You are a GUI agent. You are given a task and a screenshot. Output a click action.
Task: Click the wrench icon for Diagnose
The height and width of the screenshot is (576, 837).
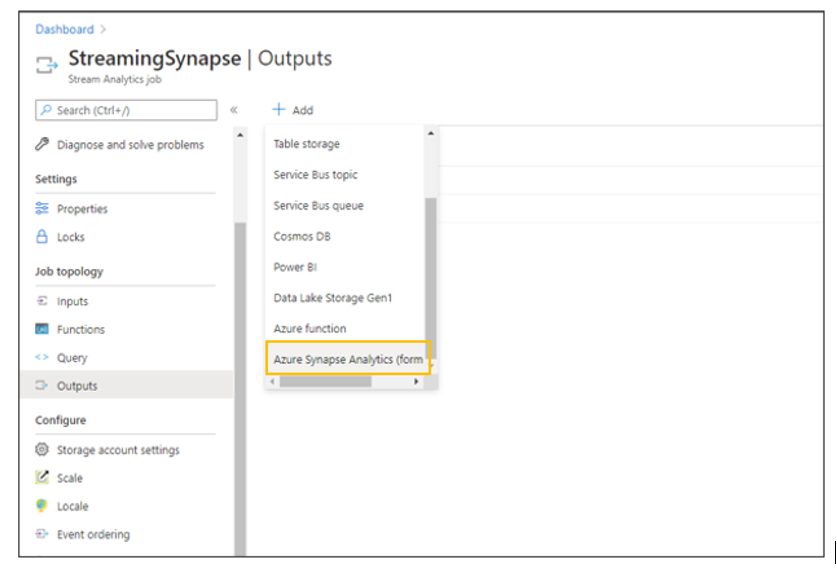click(x=42, y=144)
